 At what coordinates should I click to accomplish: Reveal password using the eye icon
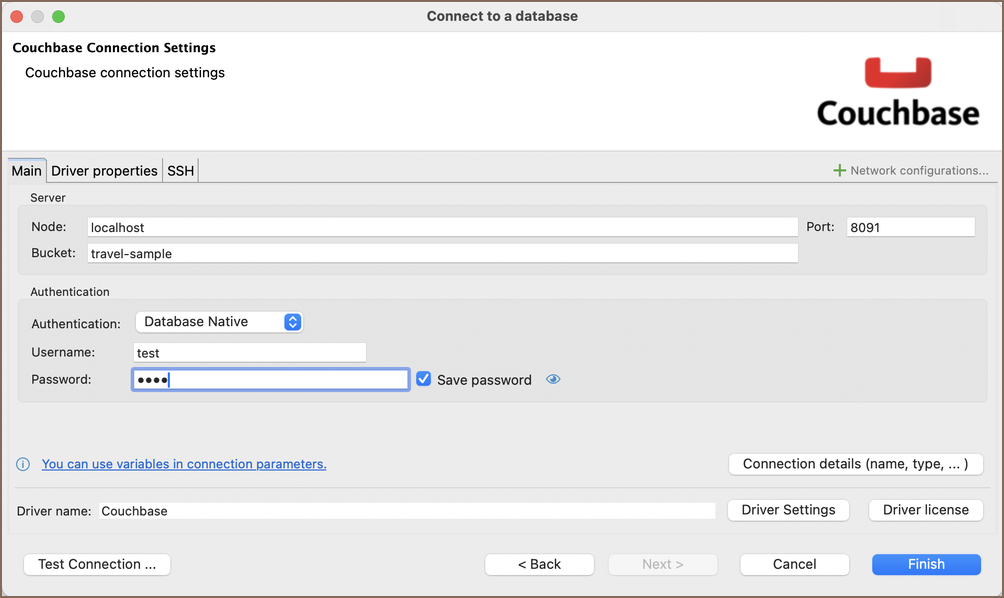tap(553, 380)
